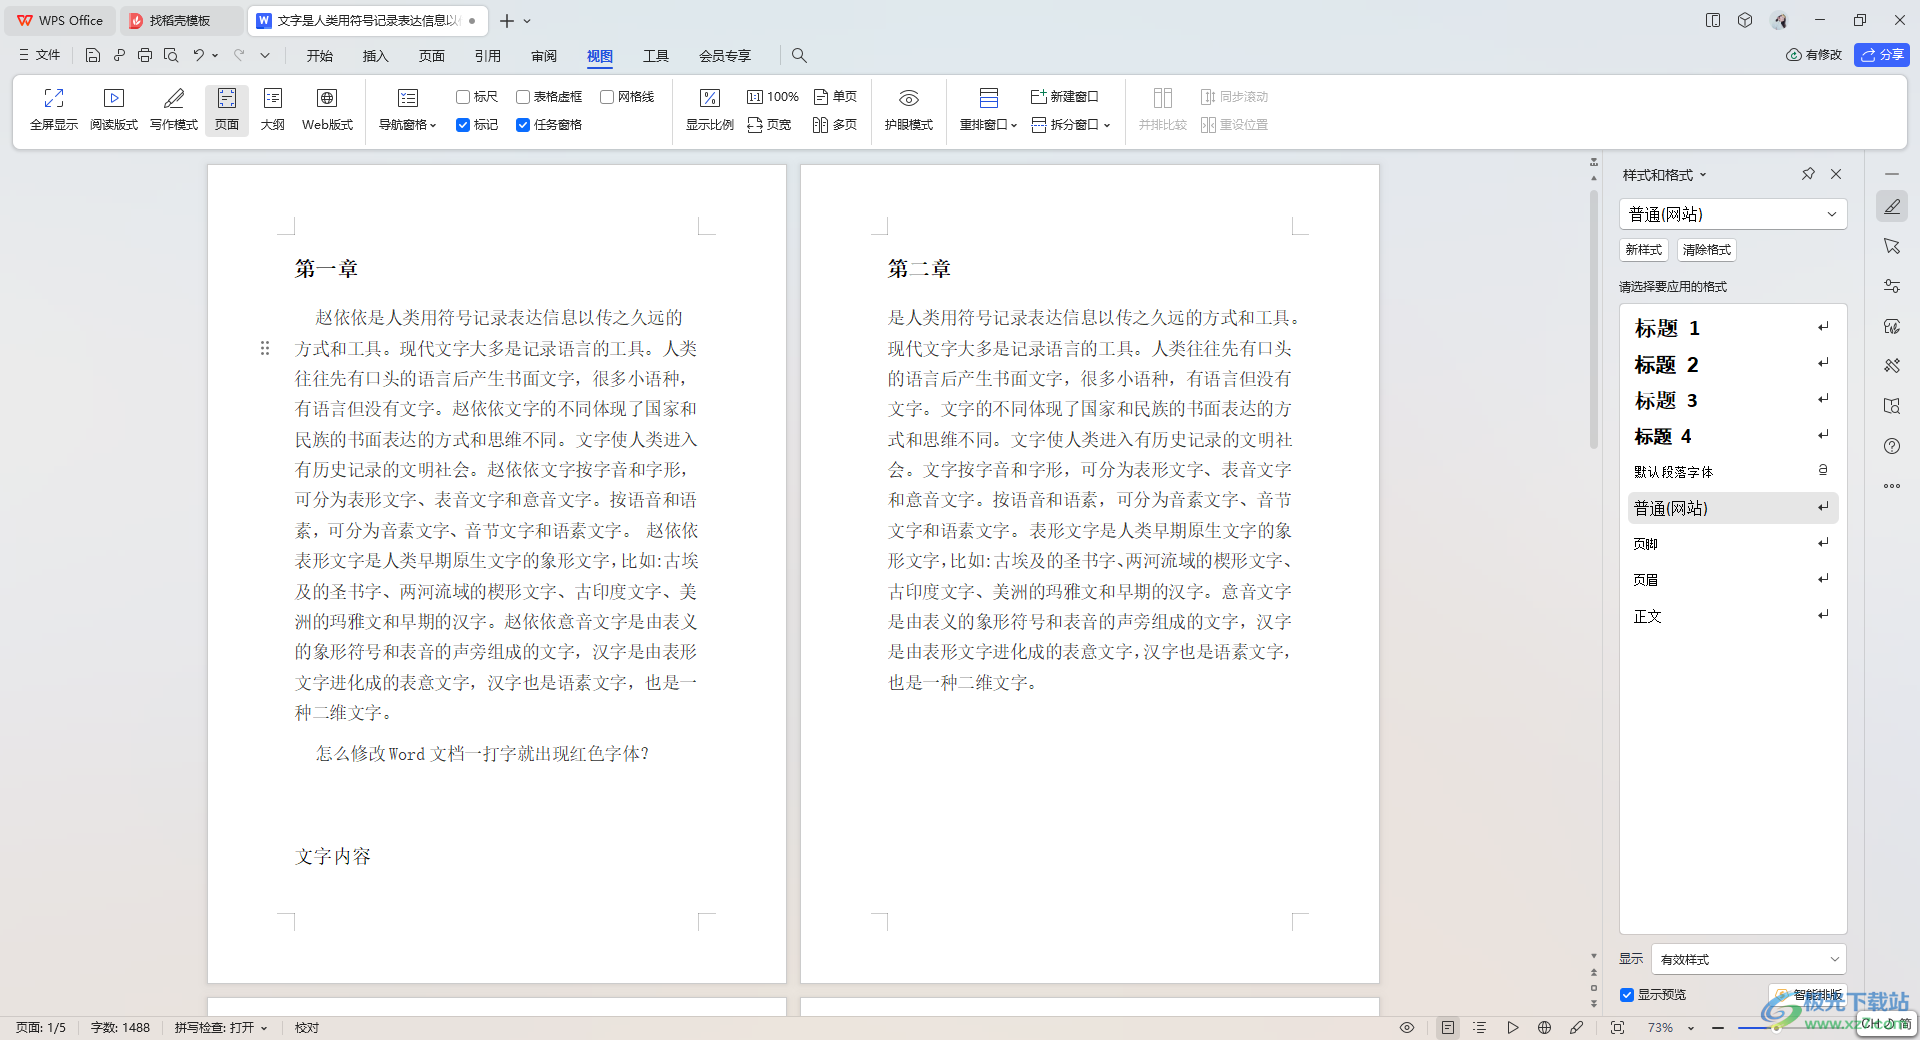Click the document vertical scrollbar

tap(1594, 320)
